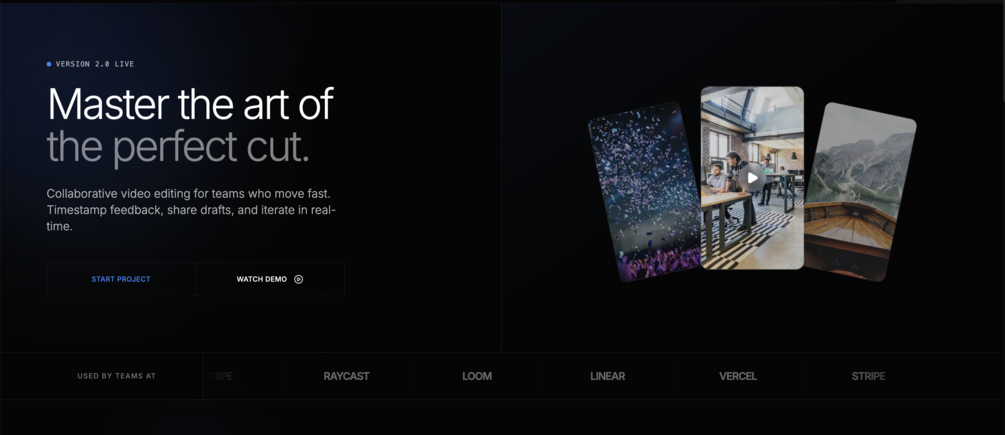Open the Watch Demo button

(270, 279)
